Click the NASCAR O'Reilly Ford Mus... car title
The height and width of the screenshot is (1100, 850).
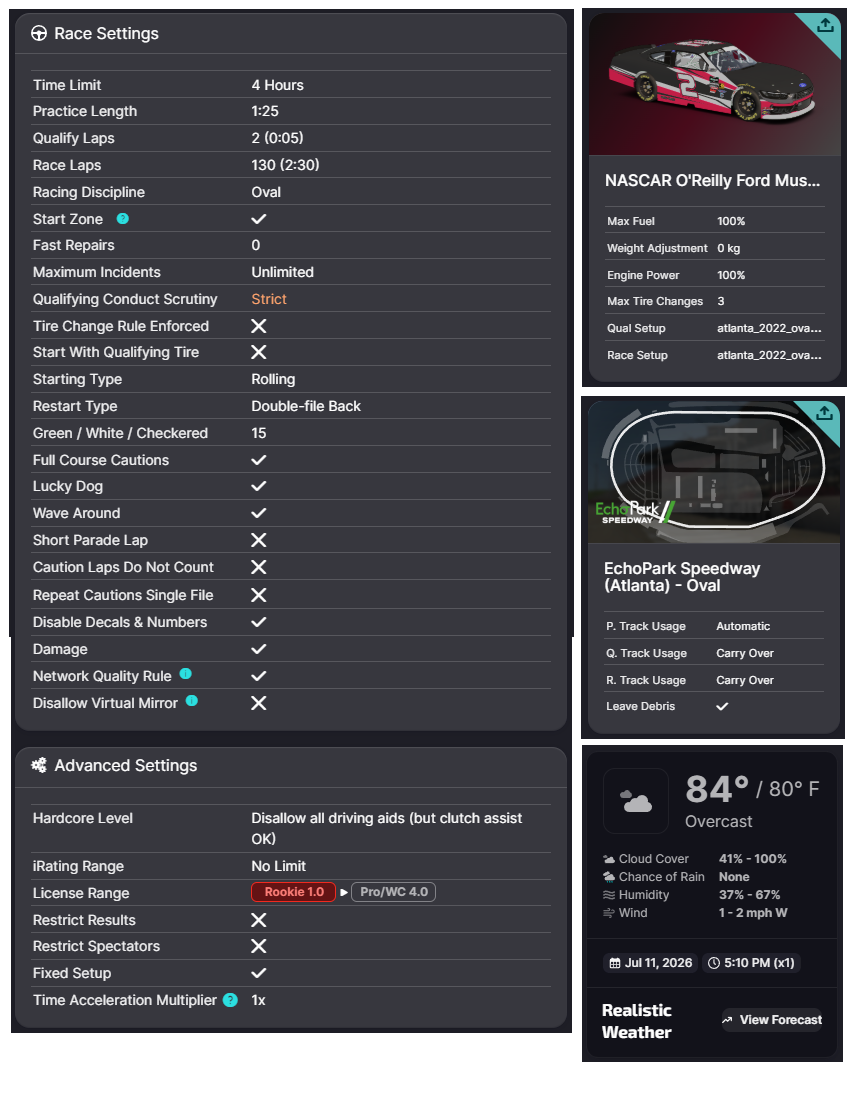(x=713, y=181)
